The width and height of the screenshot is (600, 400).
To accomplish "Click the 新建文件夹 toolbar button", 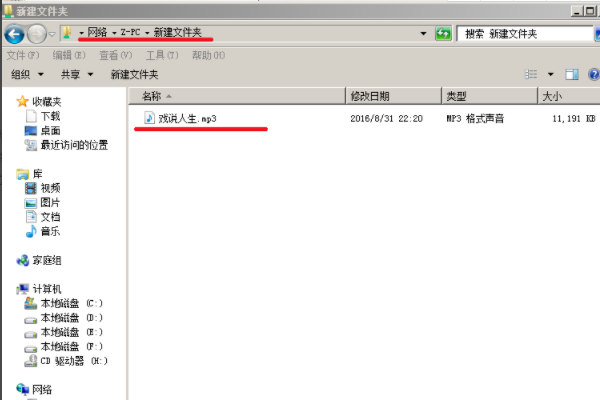I will 134,74.
